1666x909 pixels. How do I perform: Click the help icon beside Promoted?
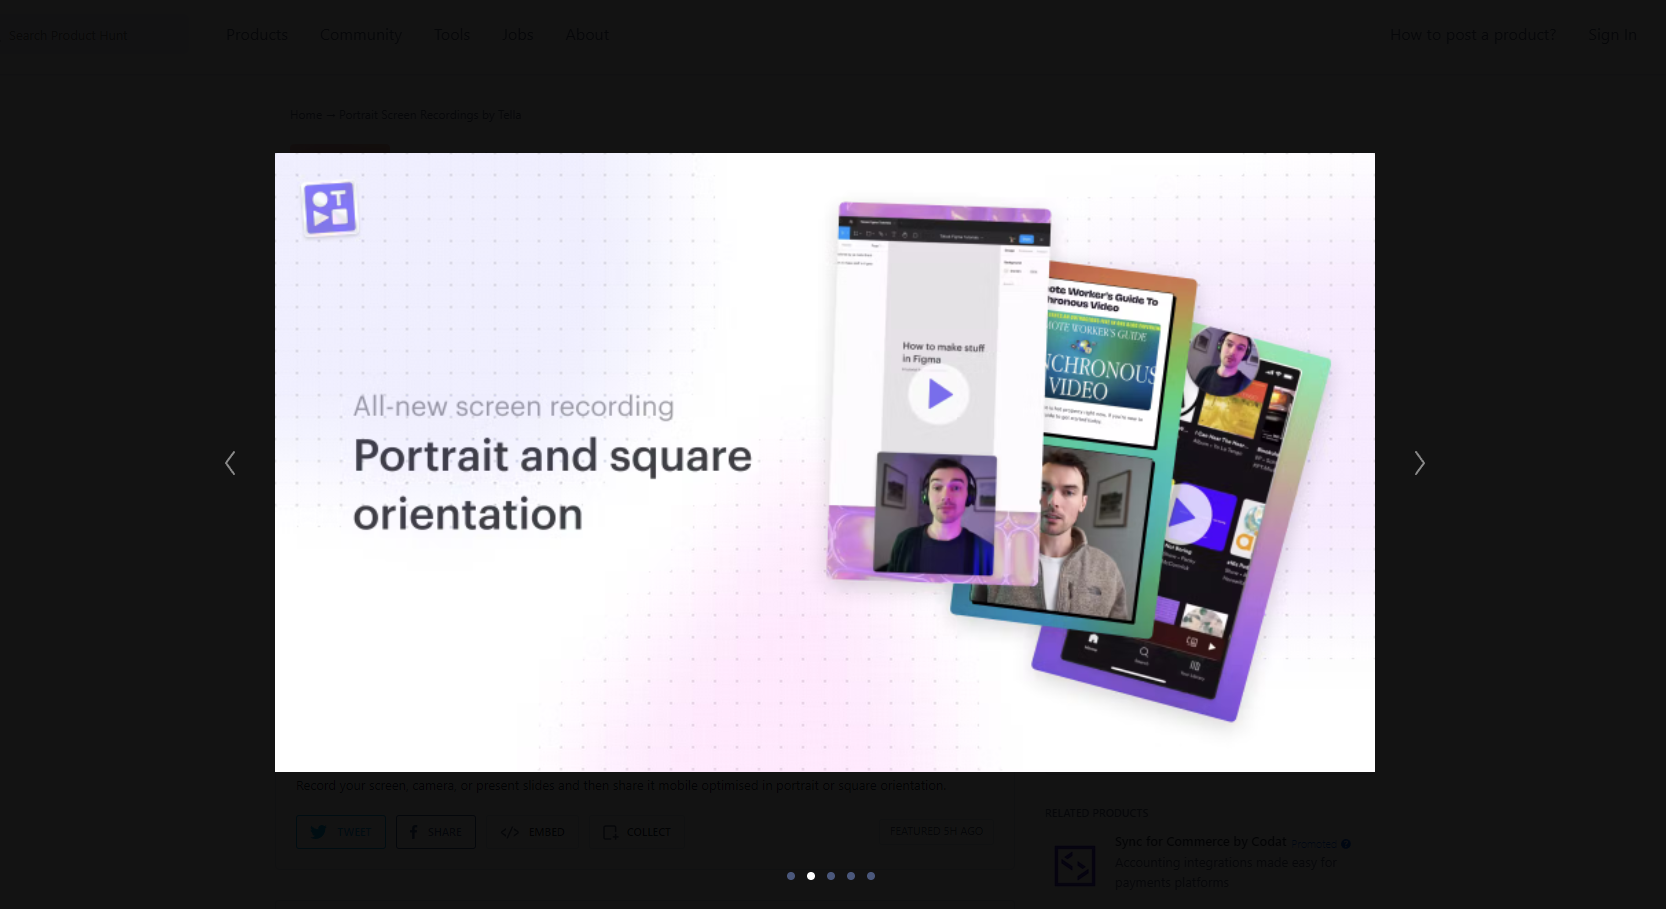(x=1346, y=844)
